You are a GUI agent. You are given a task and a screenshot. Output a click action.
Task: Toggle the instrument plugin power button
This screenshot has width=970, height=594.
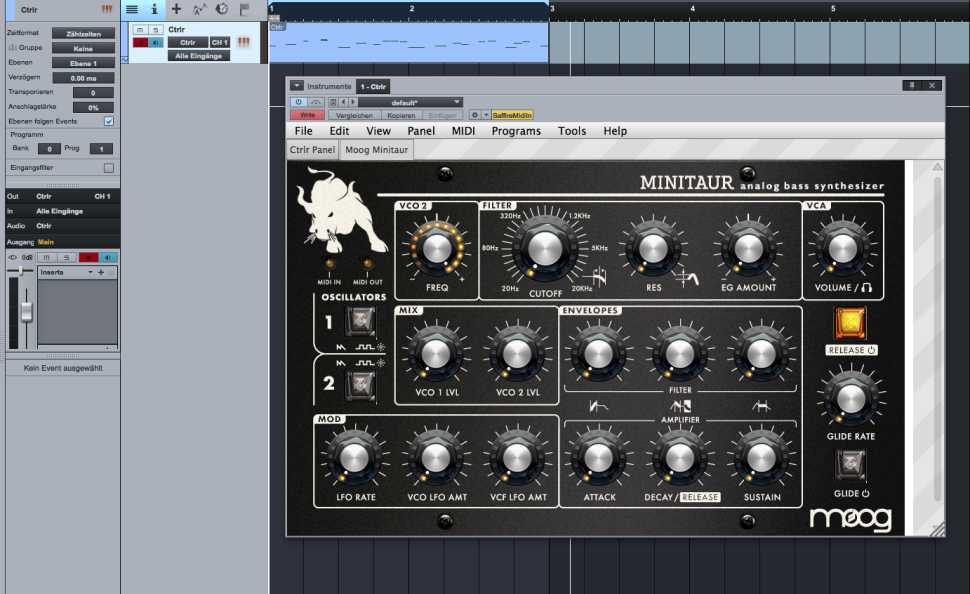pyautogui.click(x=298, y=102)
